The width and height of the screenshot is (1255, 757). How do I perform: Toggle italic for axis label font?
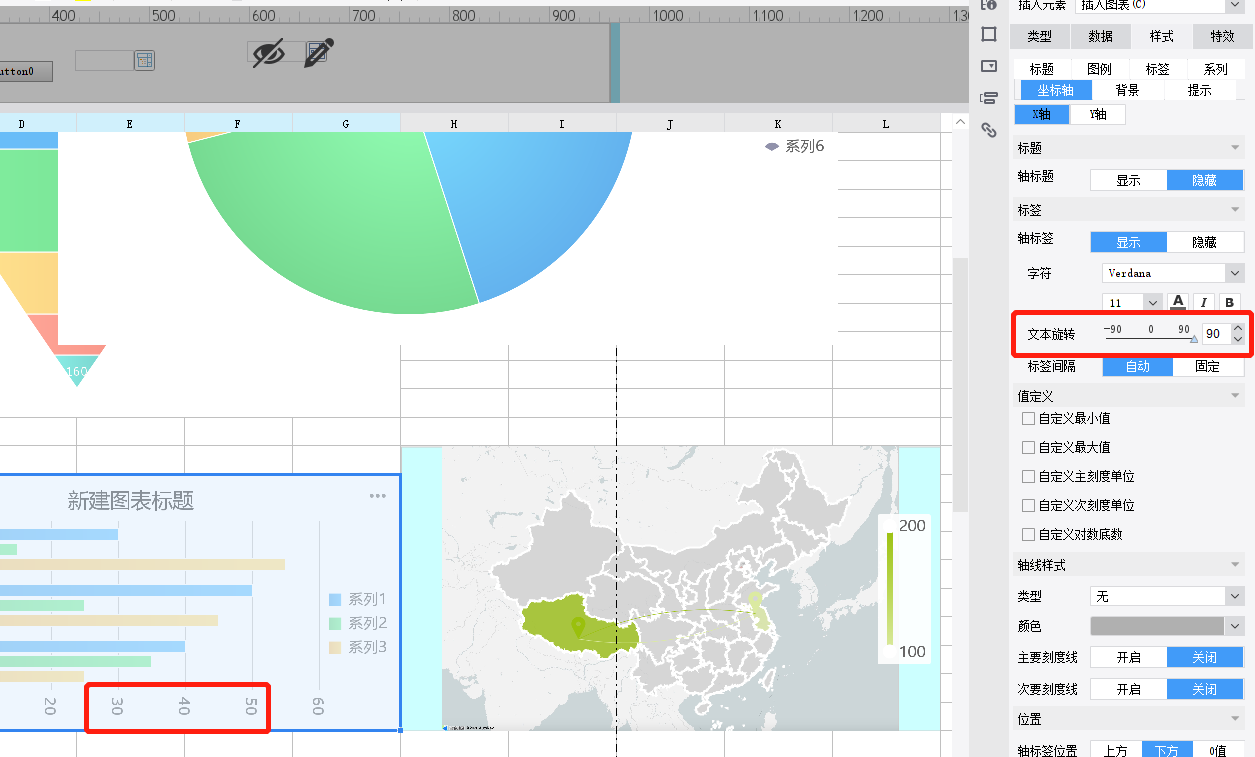tap(1204, 302)
